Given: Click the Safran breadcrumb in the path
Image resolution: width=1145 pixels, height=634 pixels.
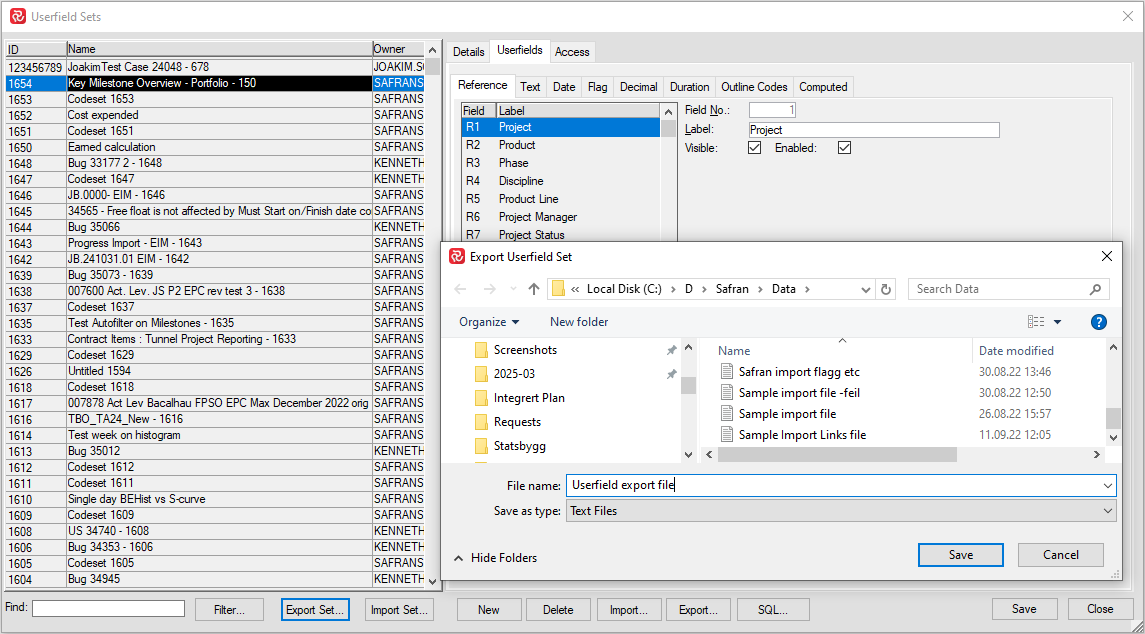Looking at the screenshot, I should tap(732, 289).
